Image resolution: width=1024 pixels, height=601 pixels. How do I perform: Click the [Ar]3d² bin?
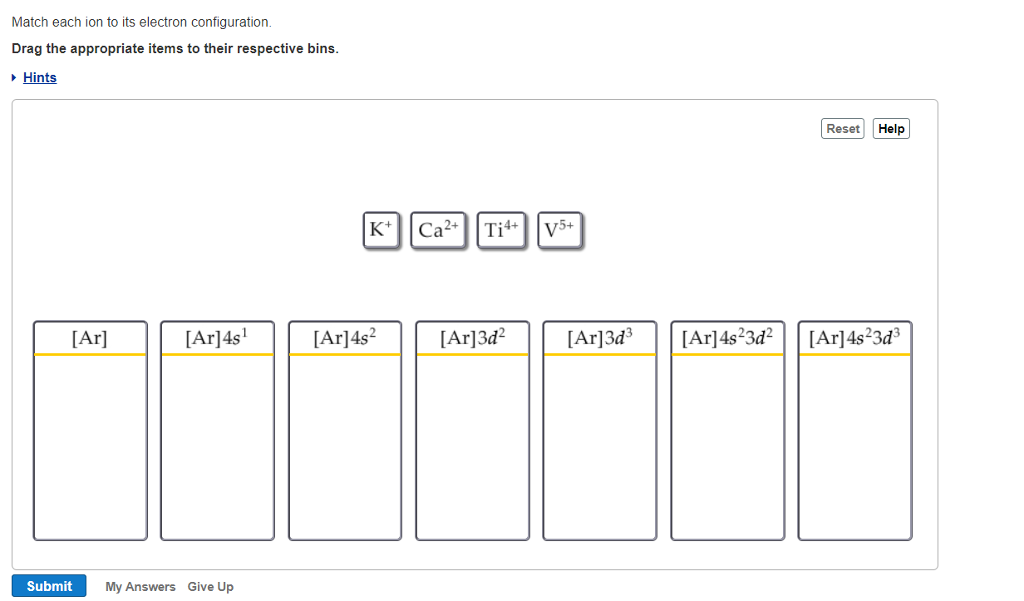click(x=472, y=430)
